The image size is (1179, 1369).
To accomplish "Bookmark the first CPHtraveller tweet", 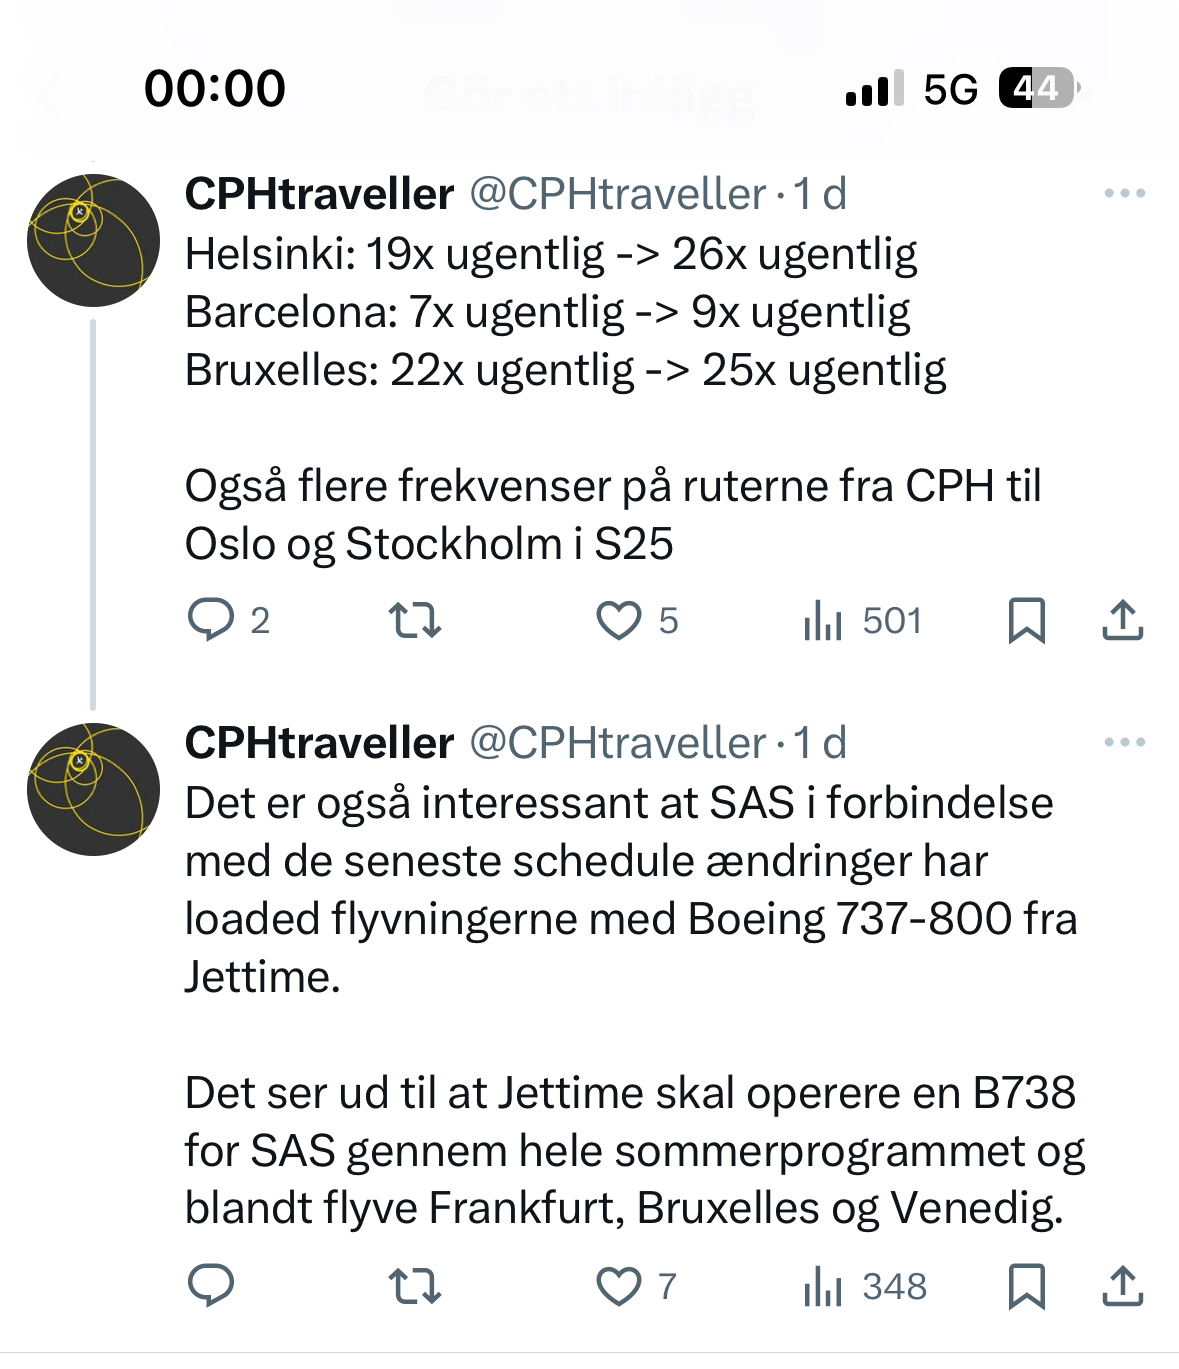I will (x=1026, y=621).
